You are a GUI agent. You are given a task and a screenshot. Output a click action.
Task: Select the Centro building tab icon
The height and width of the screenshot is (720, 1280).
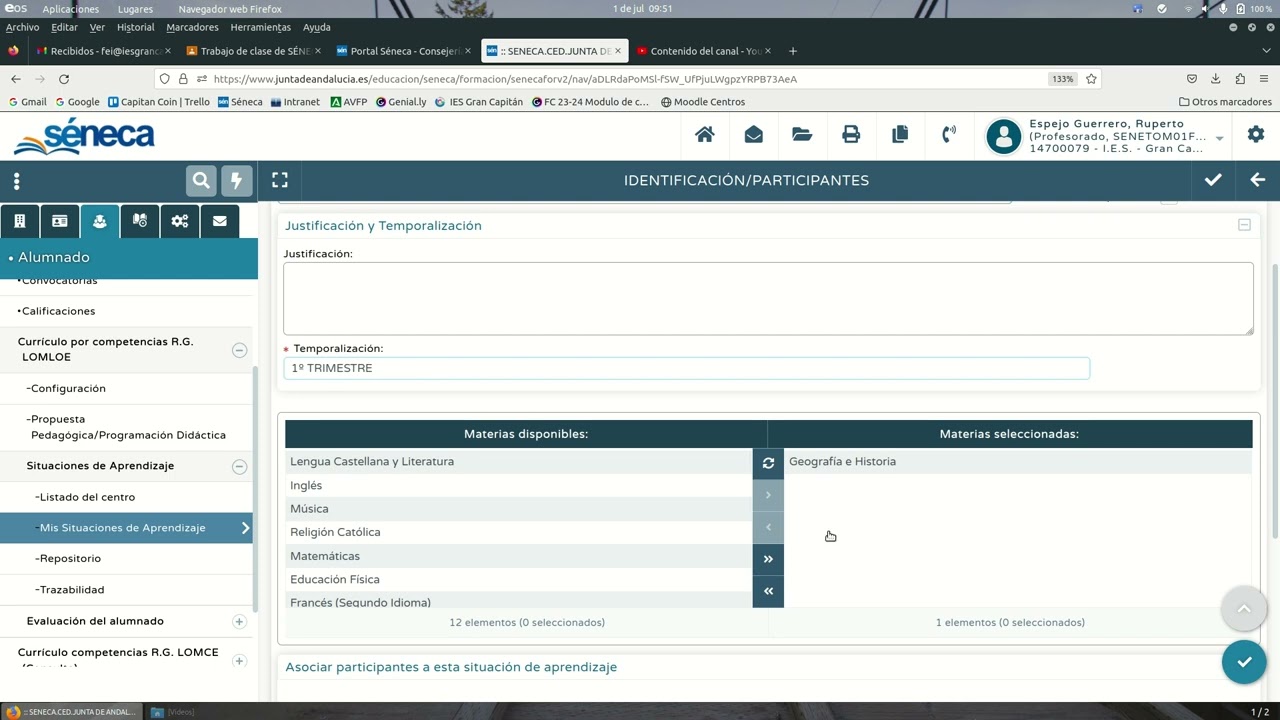(x=19, y=221)
